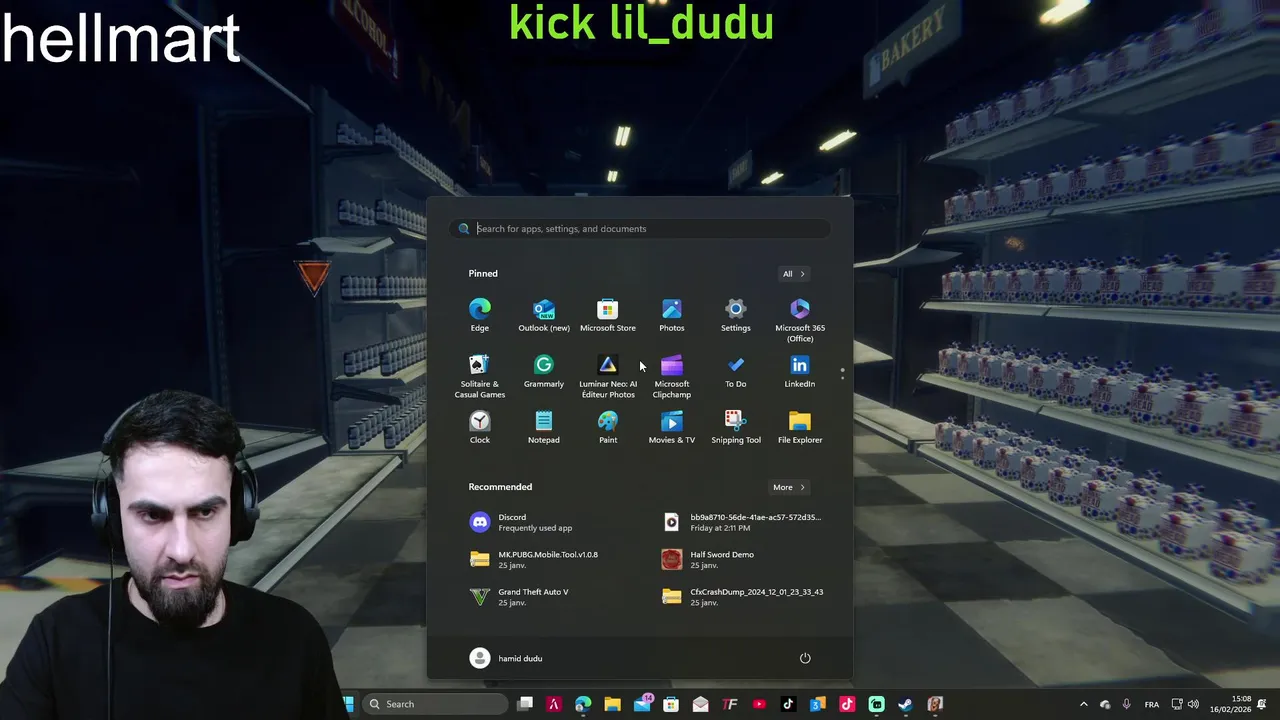The image size is (1280, 720).
Task: Open Luminar Neo photo editor
Action: point(608,376)
